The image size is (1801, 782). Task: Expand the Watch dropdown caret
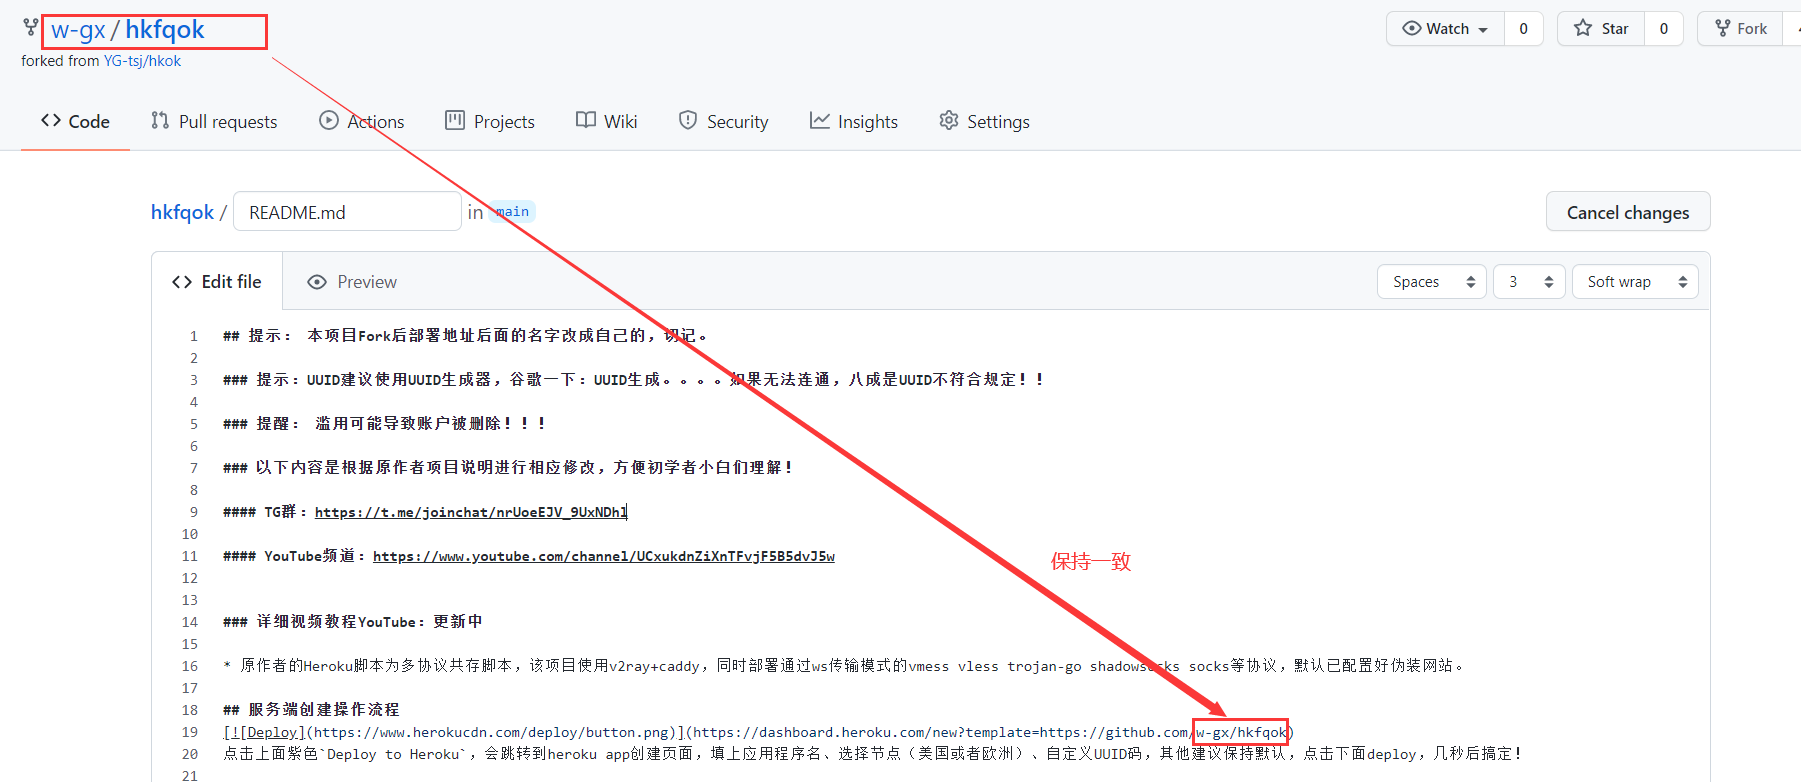pos(1483,29)
